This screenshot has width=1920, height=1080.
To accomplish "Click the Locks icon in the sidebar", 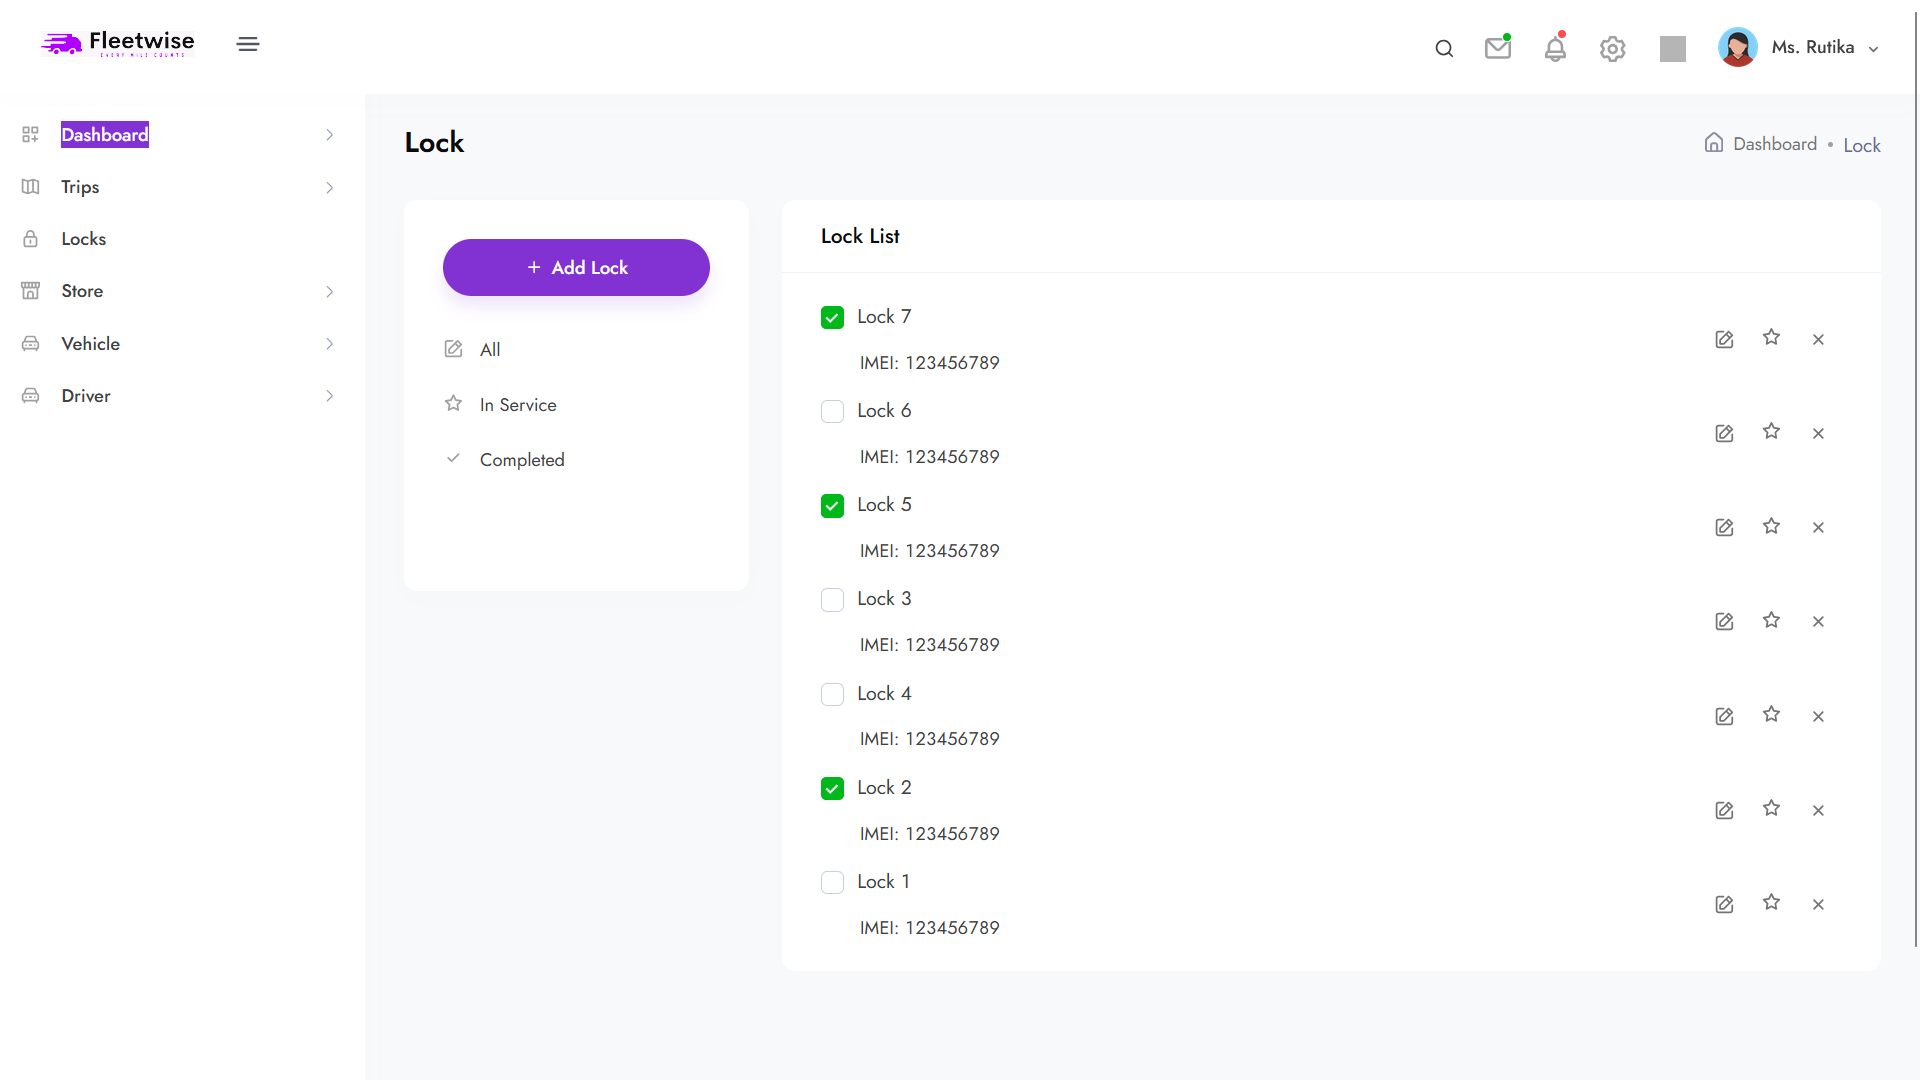I will pos(30,238).
